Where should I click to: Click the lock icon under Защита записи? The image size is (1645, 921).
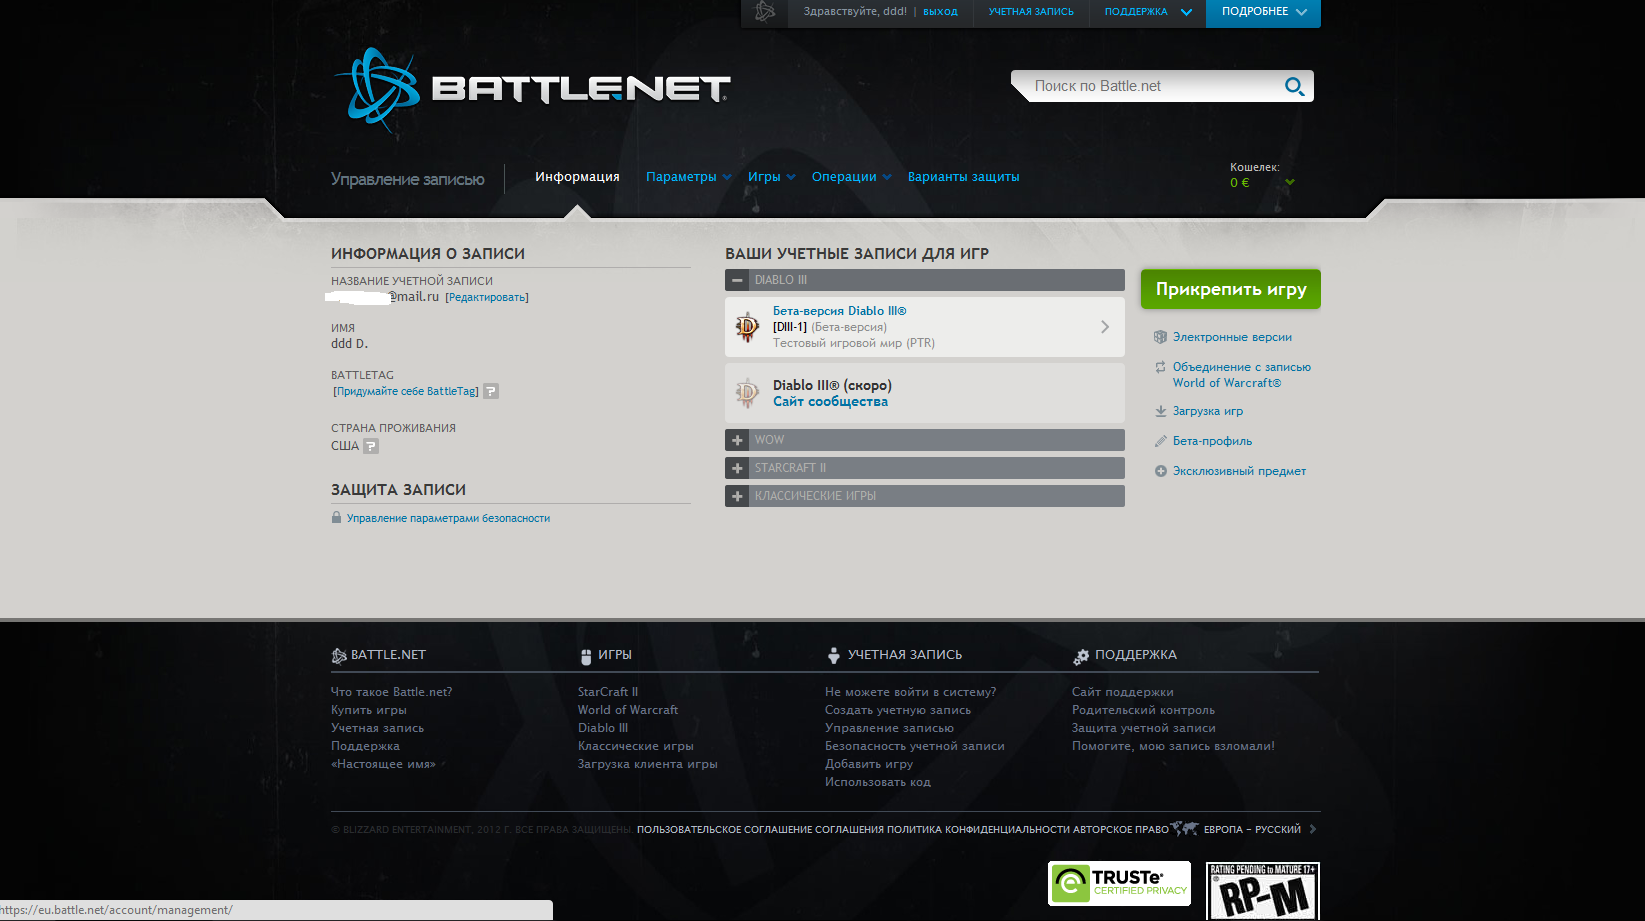click(337, 517)
